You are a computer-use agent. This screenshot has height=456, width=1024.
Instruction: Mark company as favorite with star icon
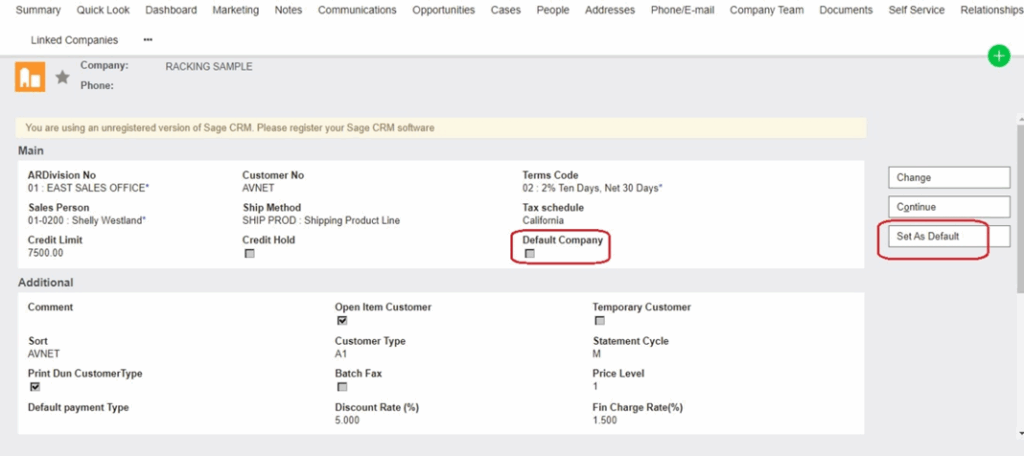tap(62, 77)
